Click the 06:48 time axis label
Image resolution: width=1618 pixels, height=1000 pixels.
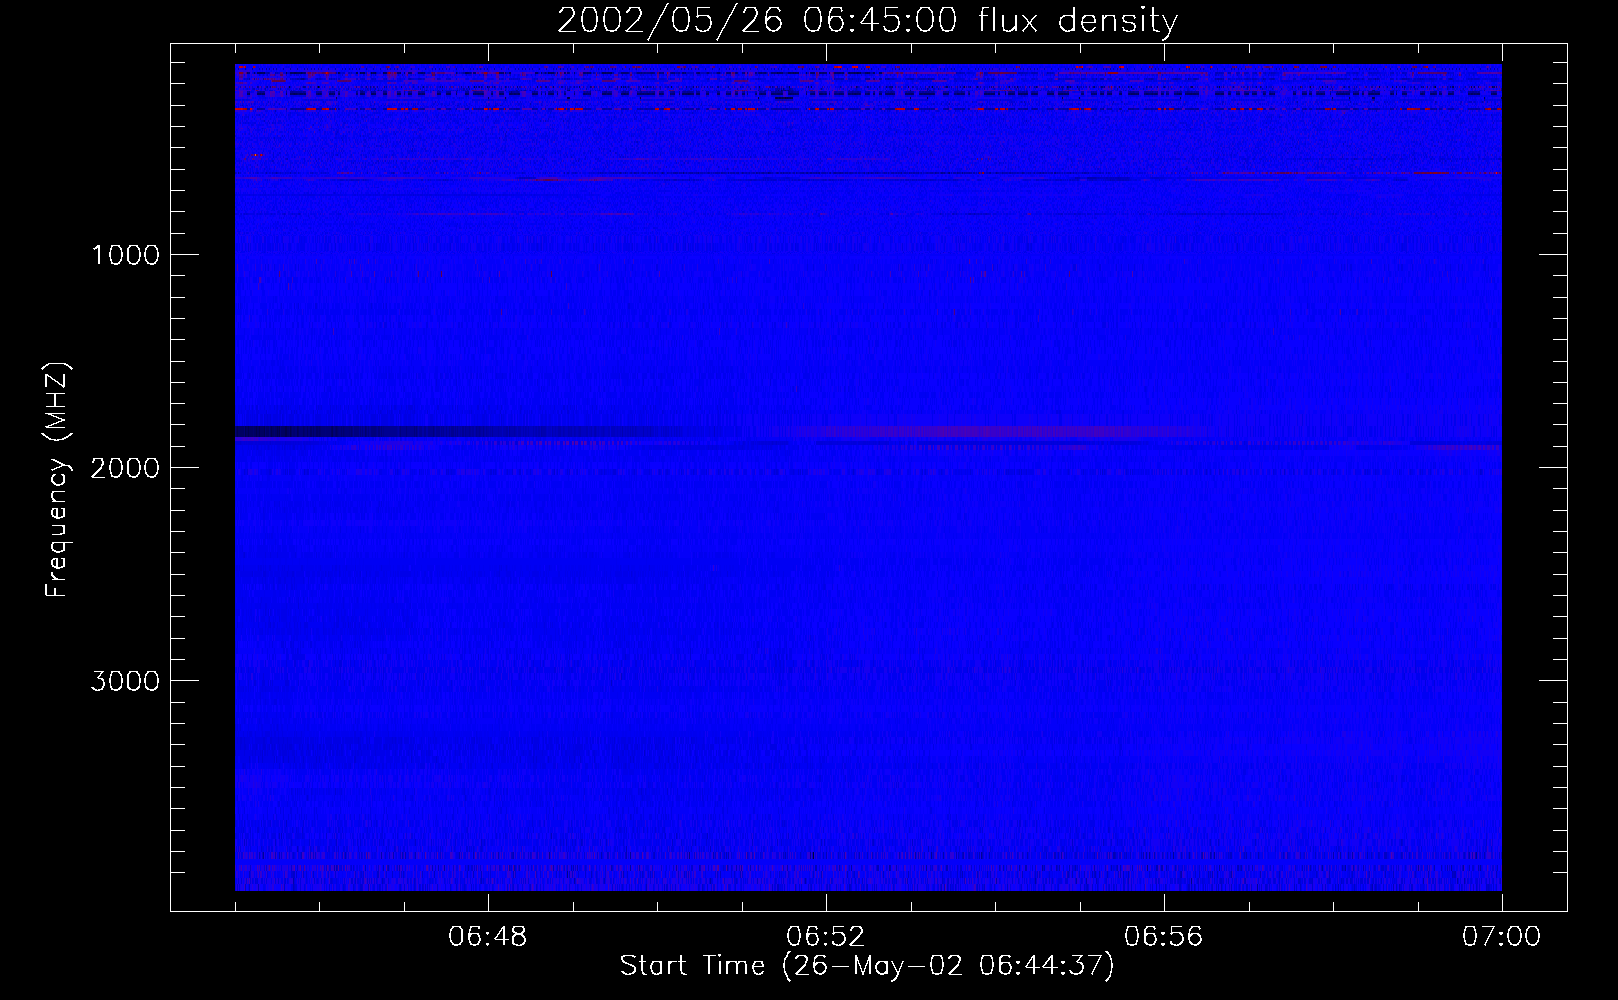(x=488, y=937)
